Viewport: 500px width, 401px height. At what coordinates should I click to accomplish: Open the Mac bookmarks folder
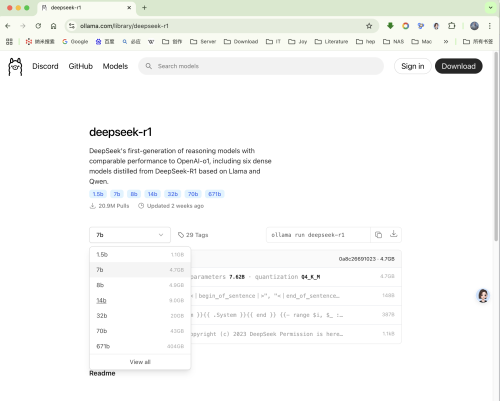point(422,42)
